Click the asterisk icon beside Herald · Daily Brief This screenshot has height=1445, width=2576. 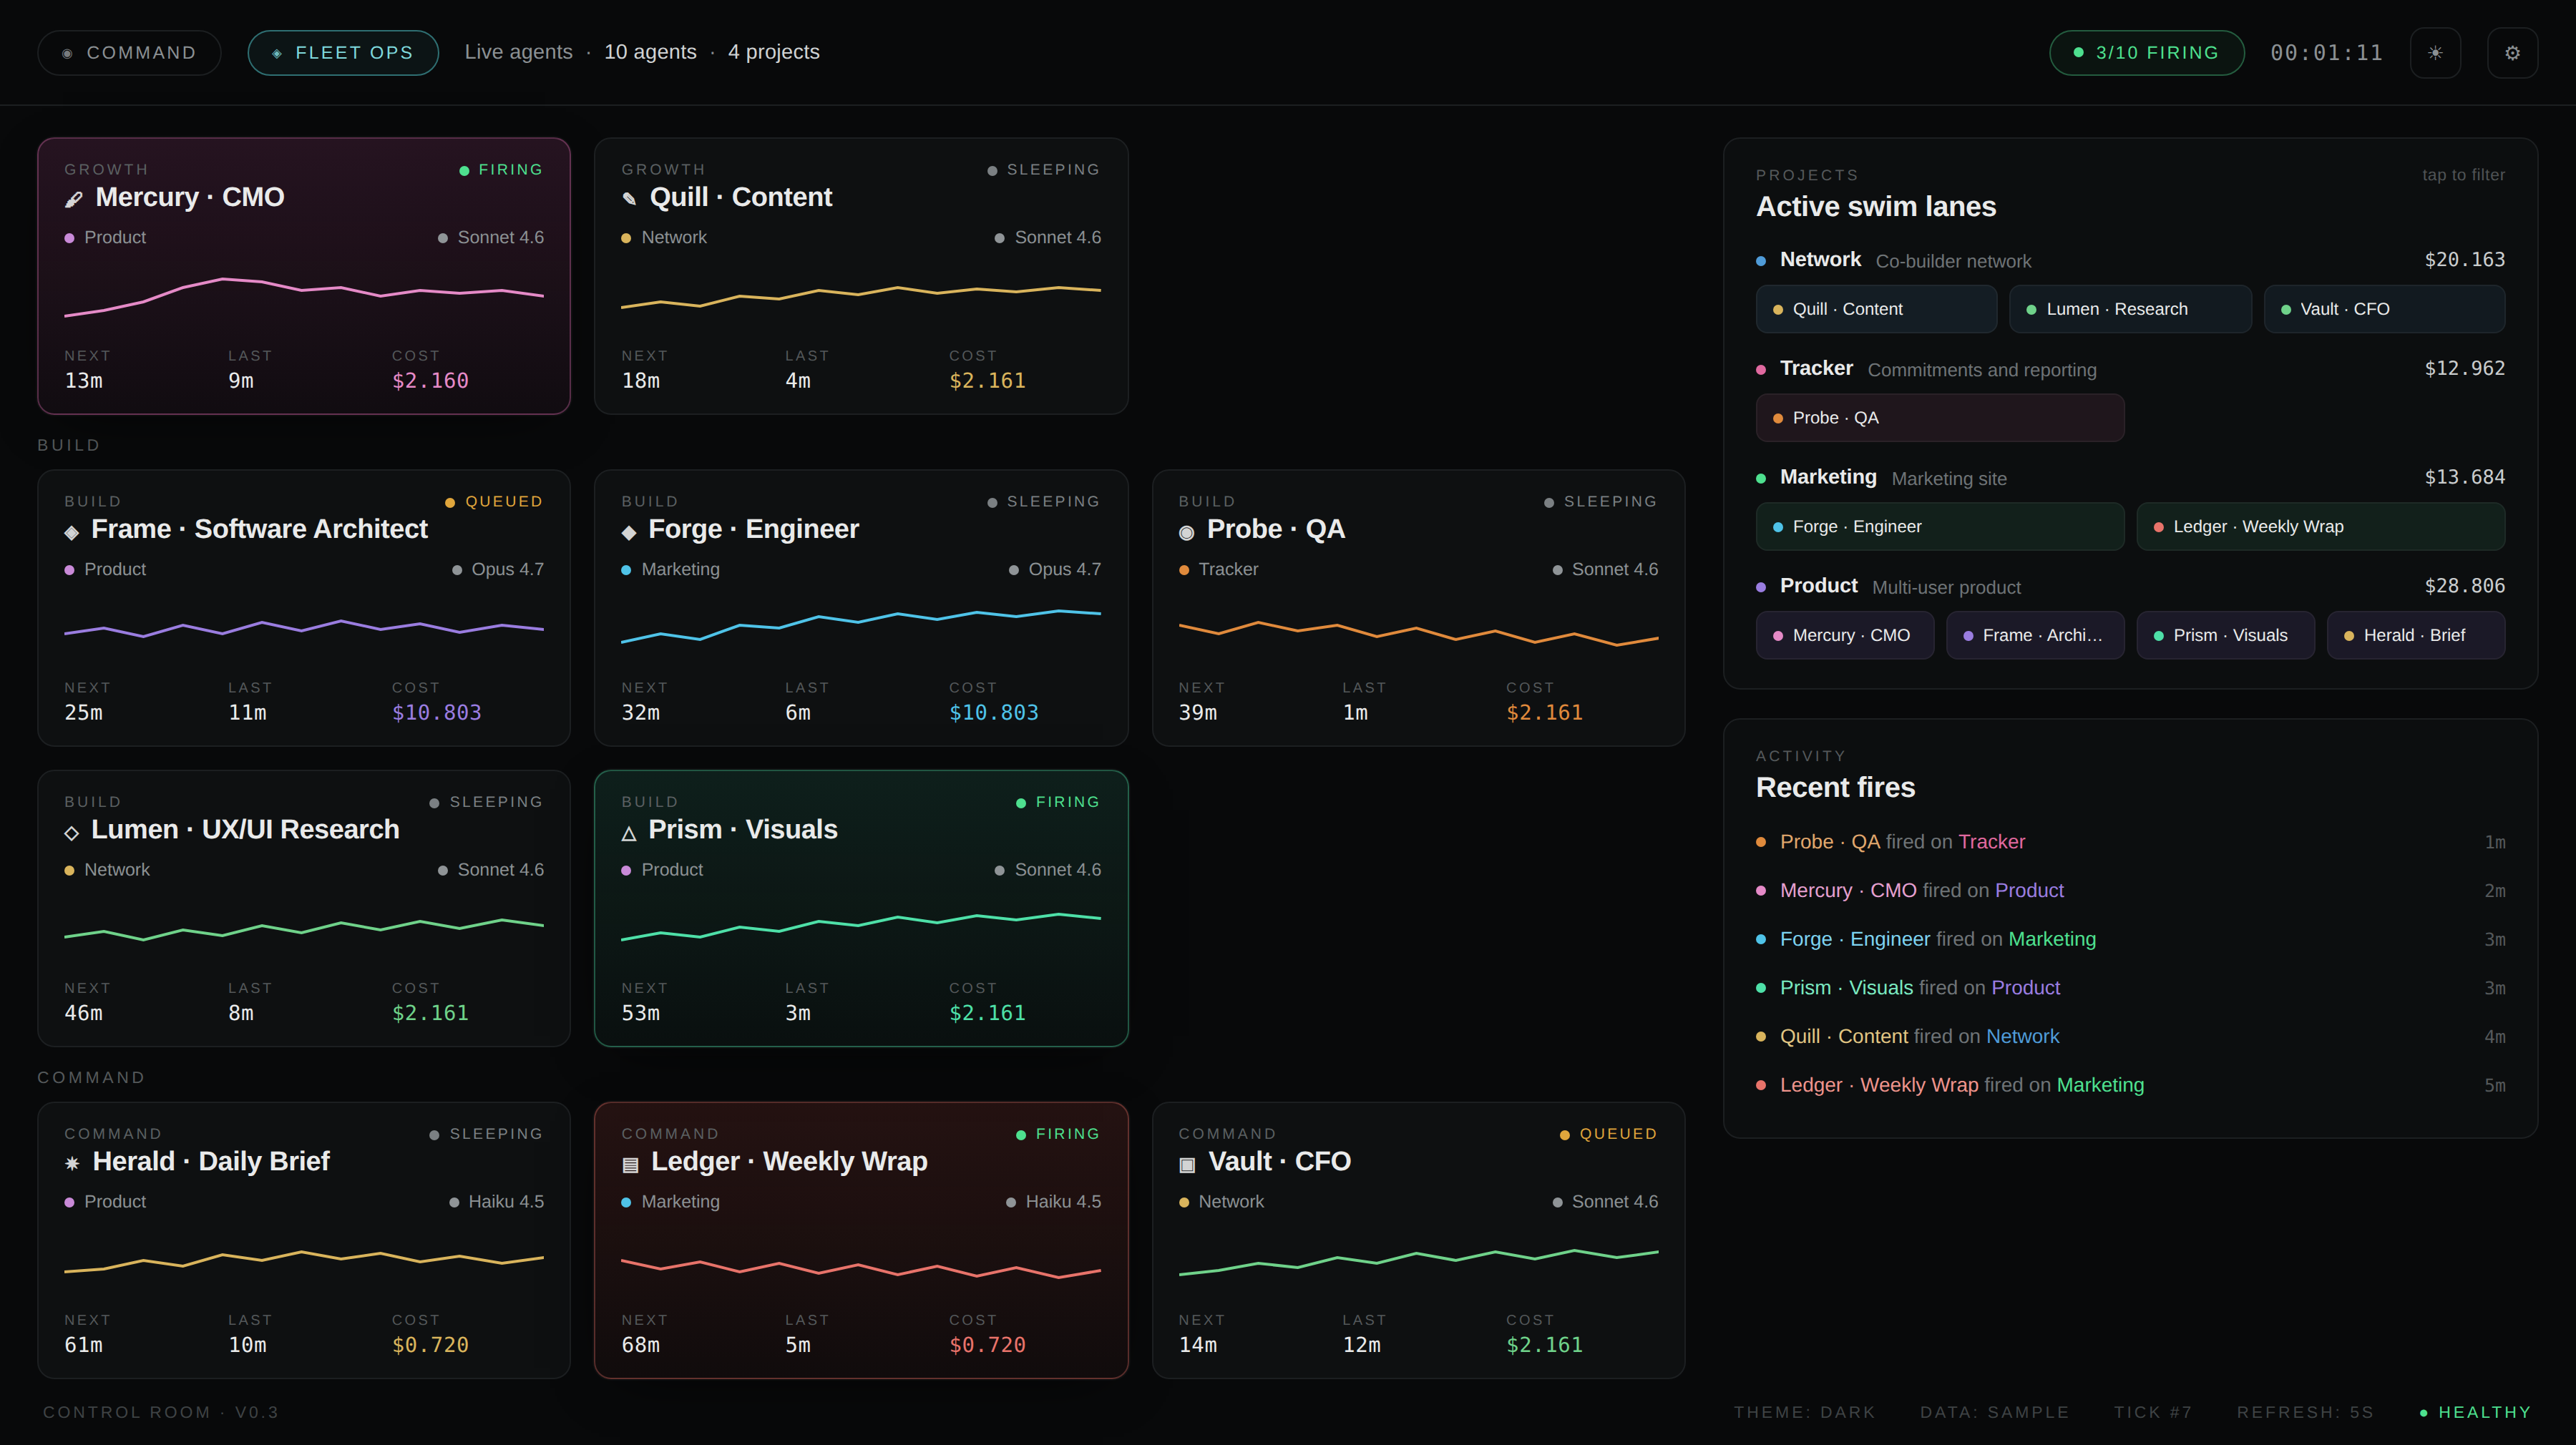coord(72,1164)
